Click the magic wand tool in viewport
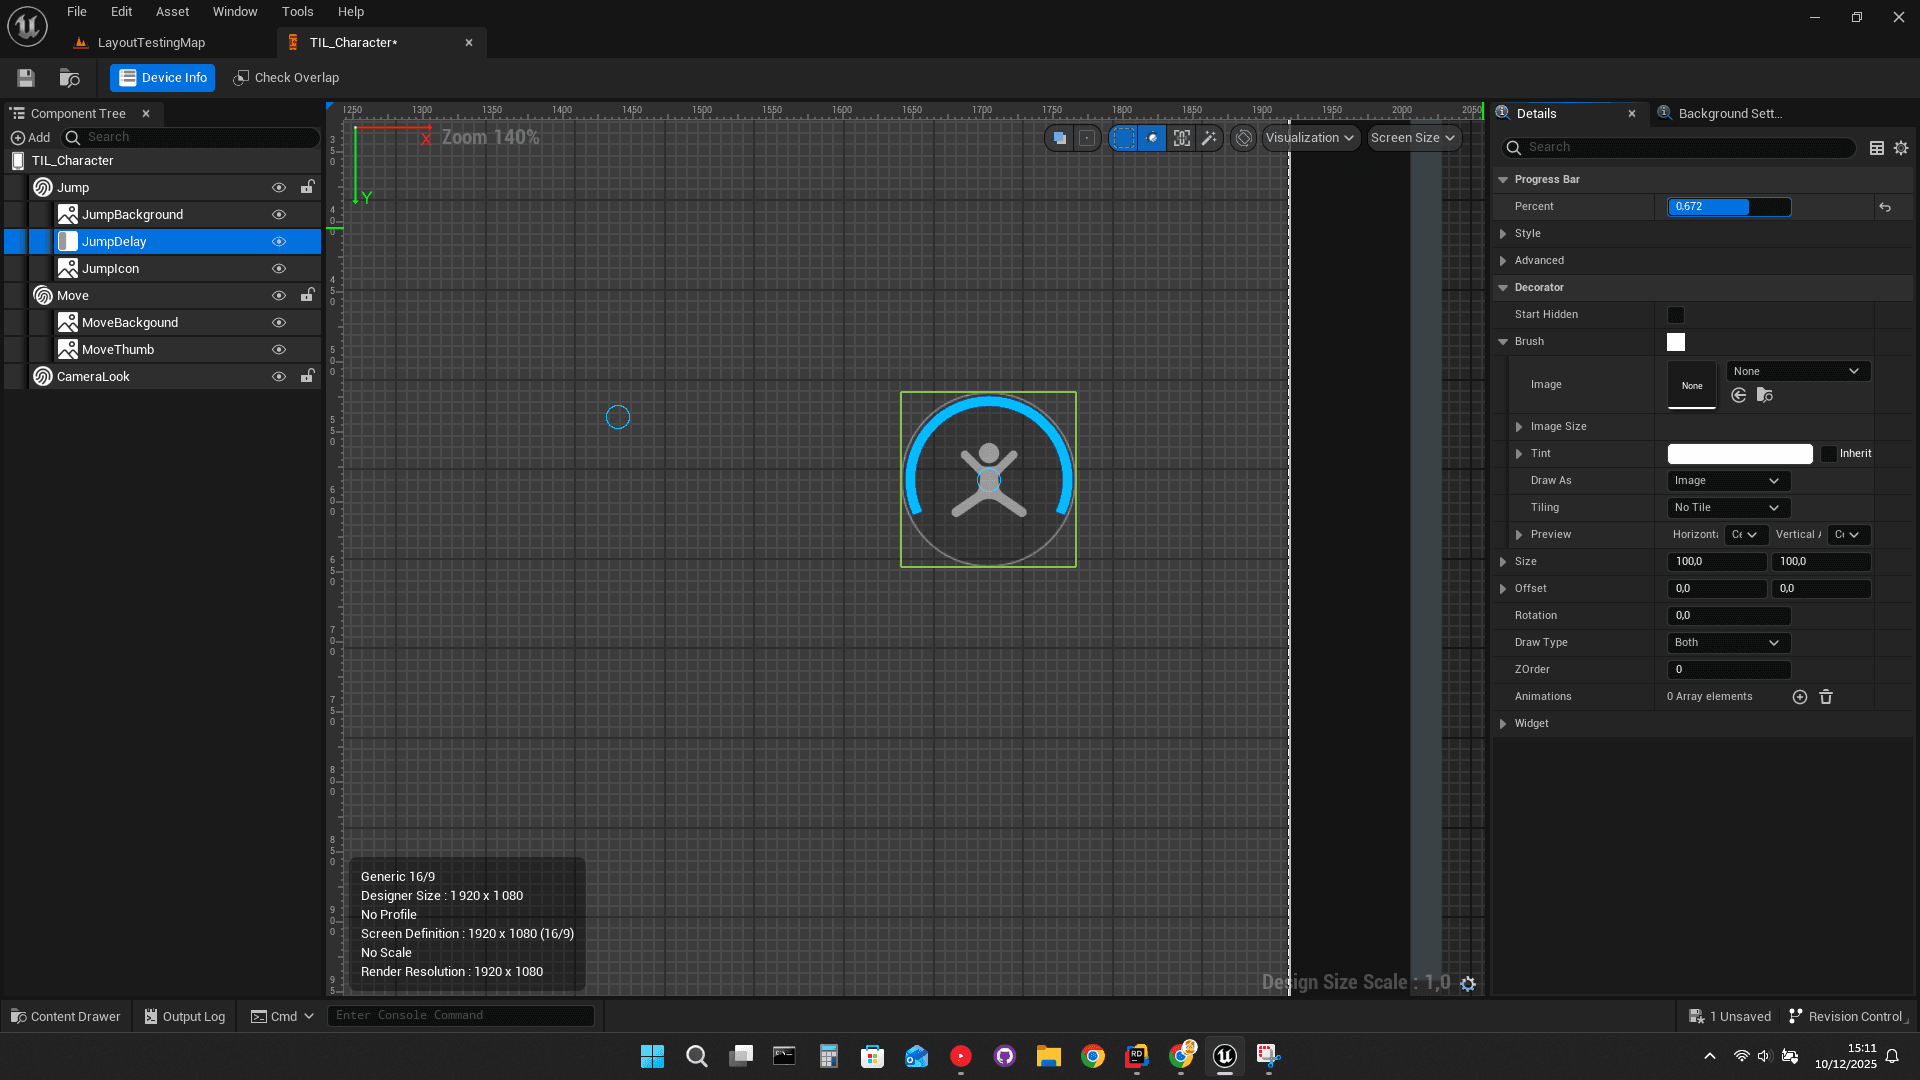The height and width of the screenshot is (1080, 1920). [1209, 138]
